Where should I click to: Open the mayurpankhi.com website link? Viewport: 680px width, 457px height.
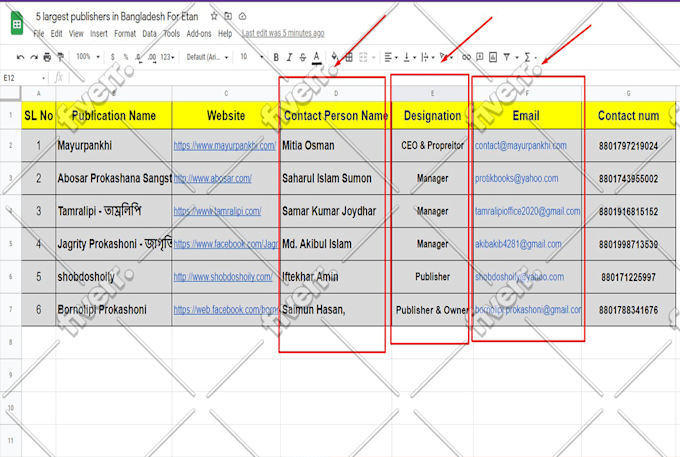click(225, 146)
